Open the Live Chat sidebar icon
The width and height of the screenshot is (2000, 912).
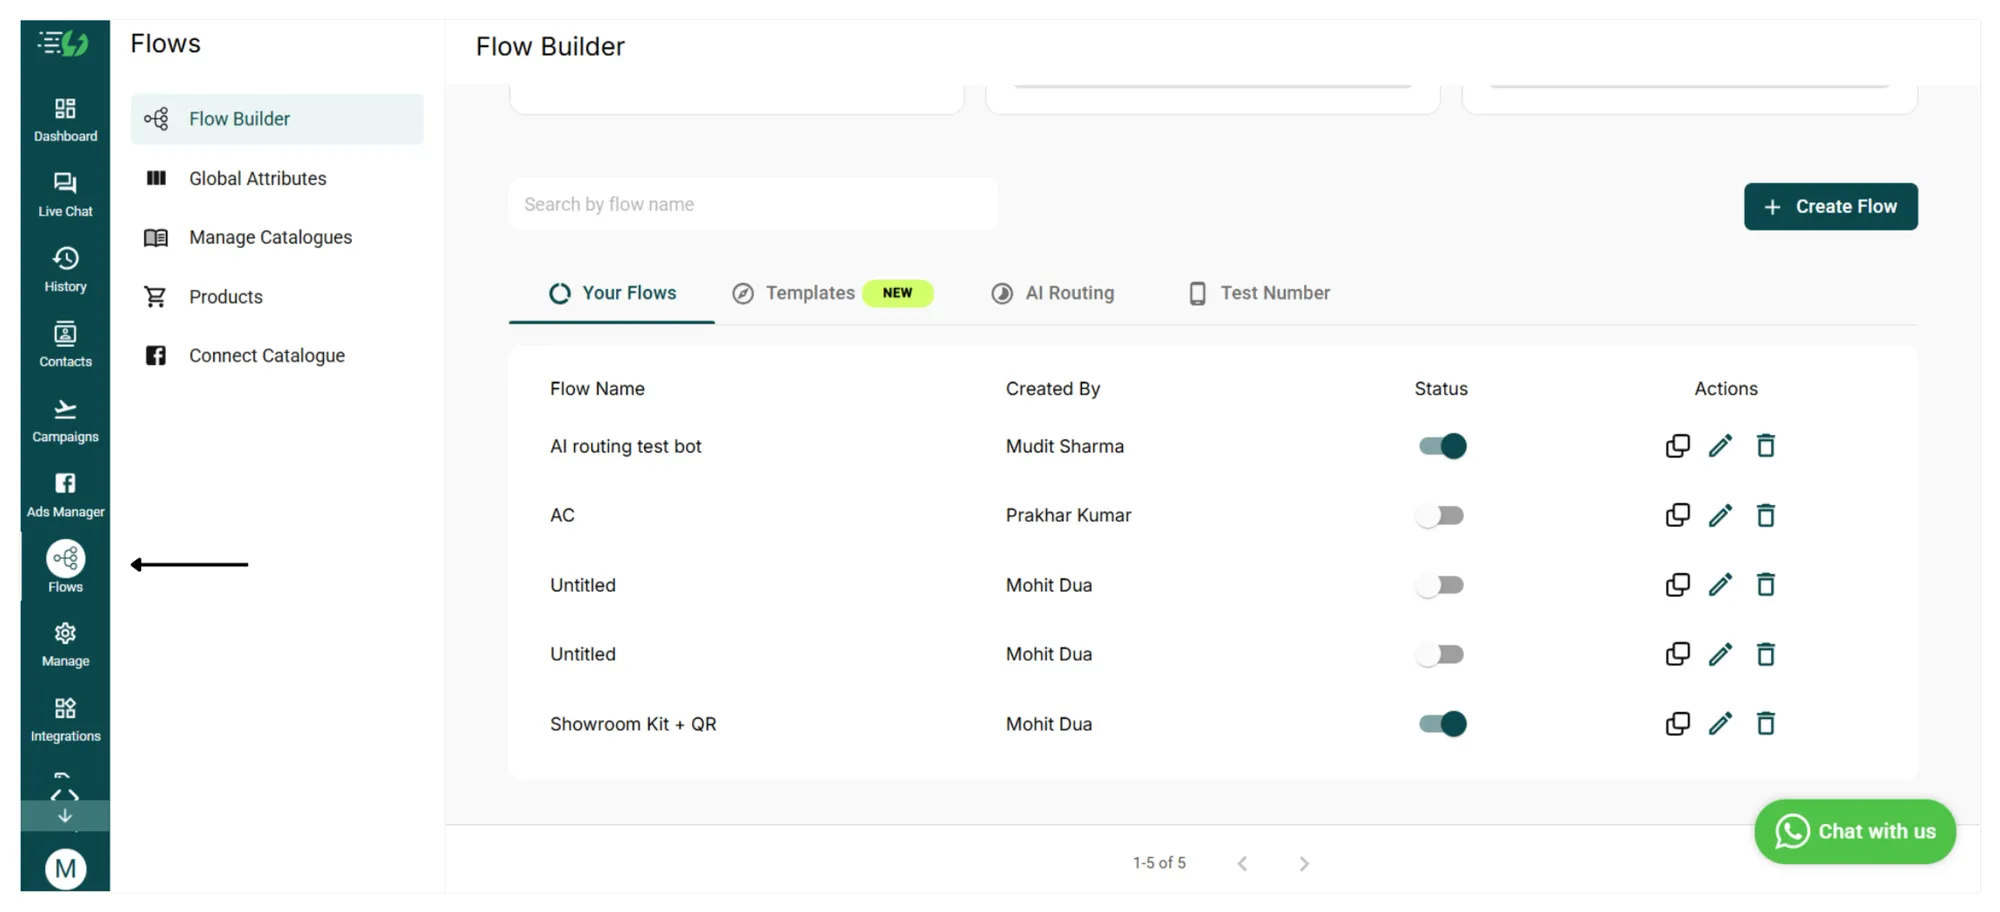point(65,194)
